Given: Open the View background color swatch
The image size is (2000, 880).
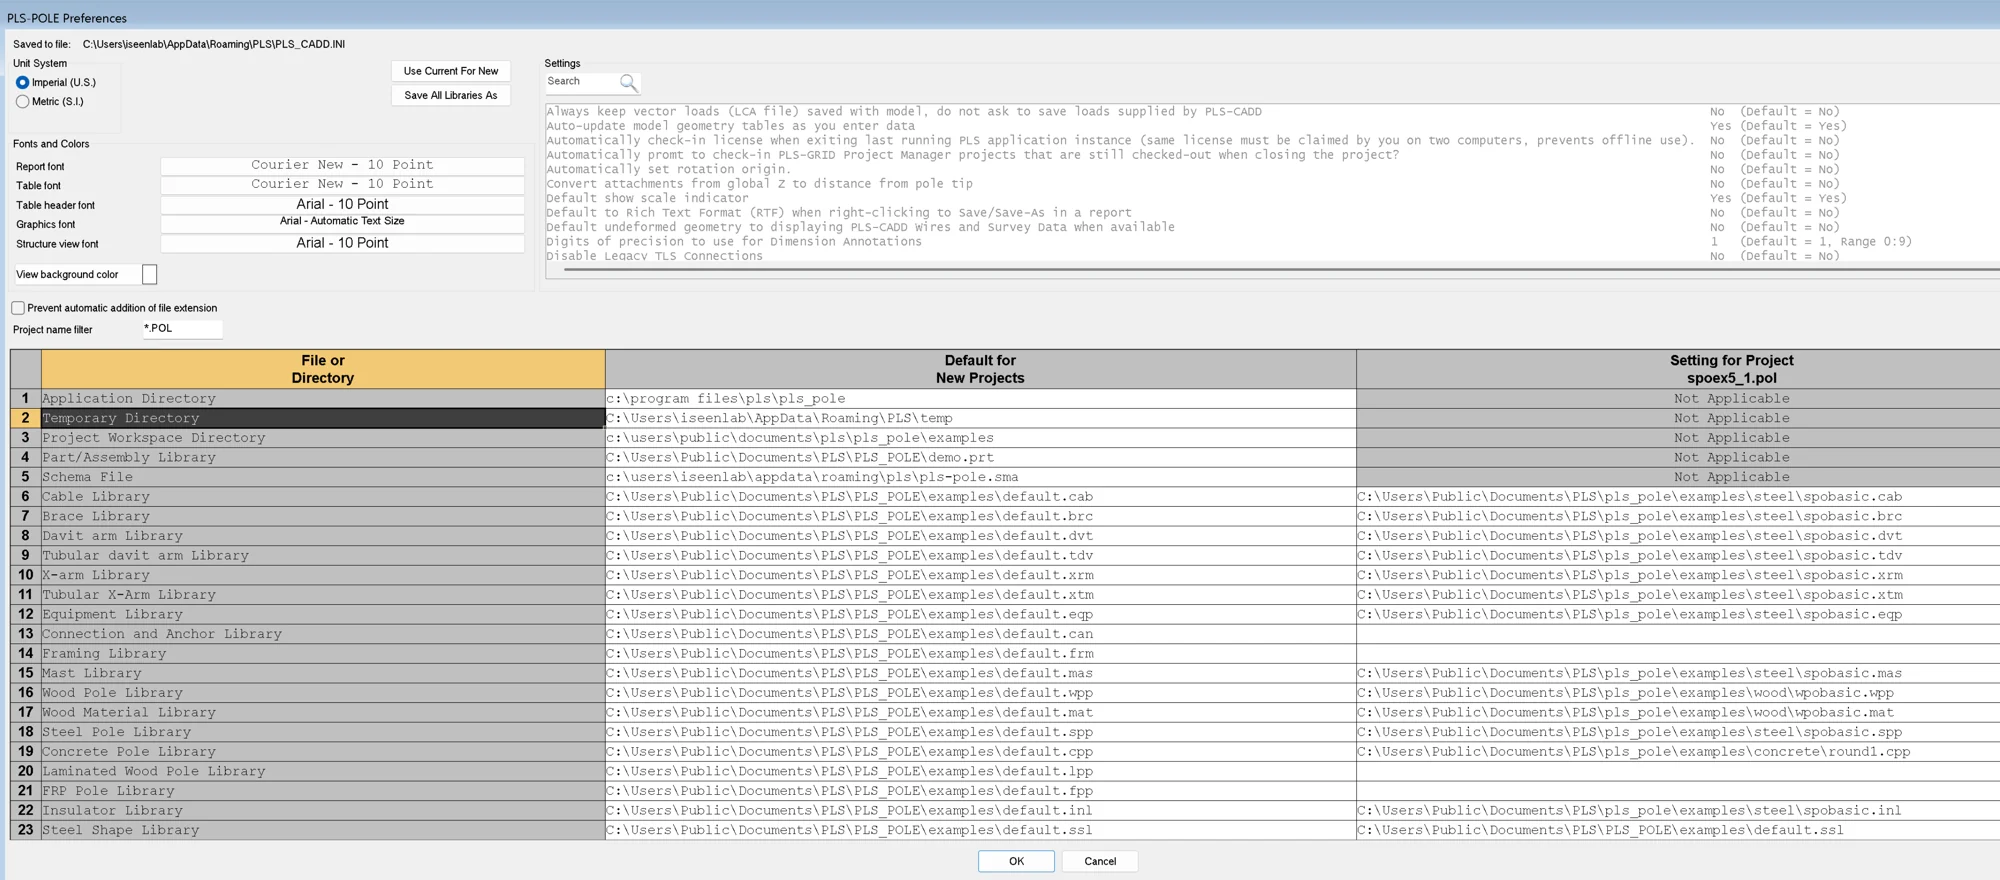Looking at the screenshot, I should (x=149, y=274).
